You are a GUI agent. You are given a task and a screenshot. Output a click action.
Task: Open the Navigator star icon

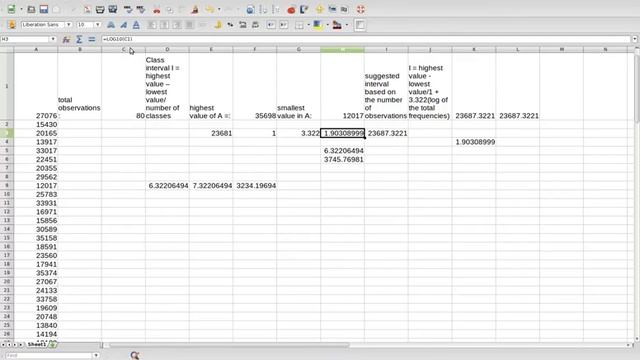pos(319,9)
